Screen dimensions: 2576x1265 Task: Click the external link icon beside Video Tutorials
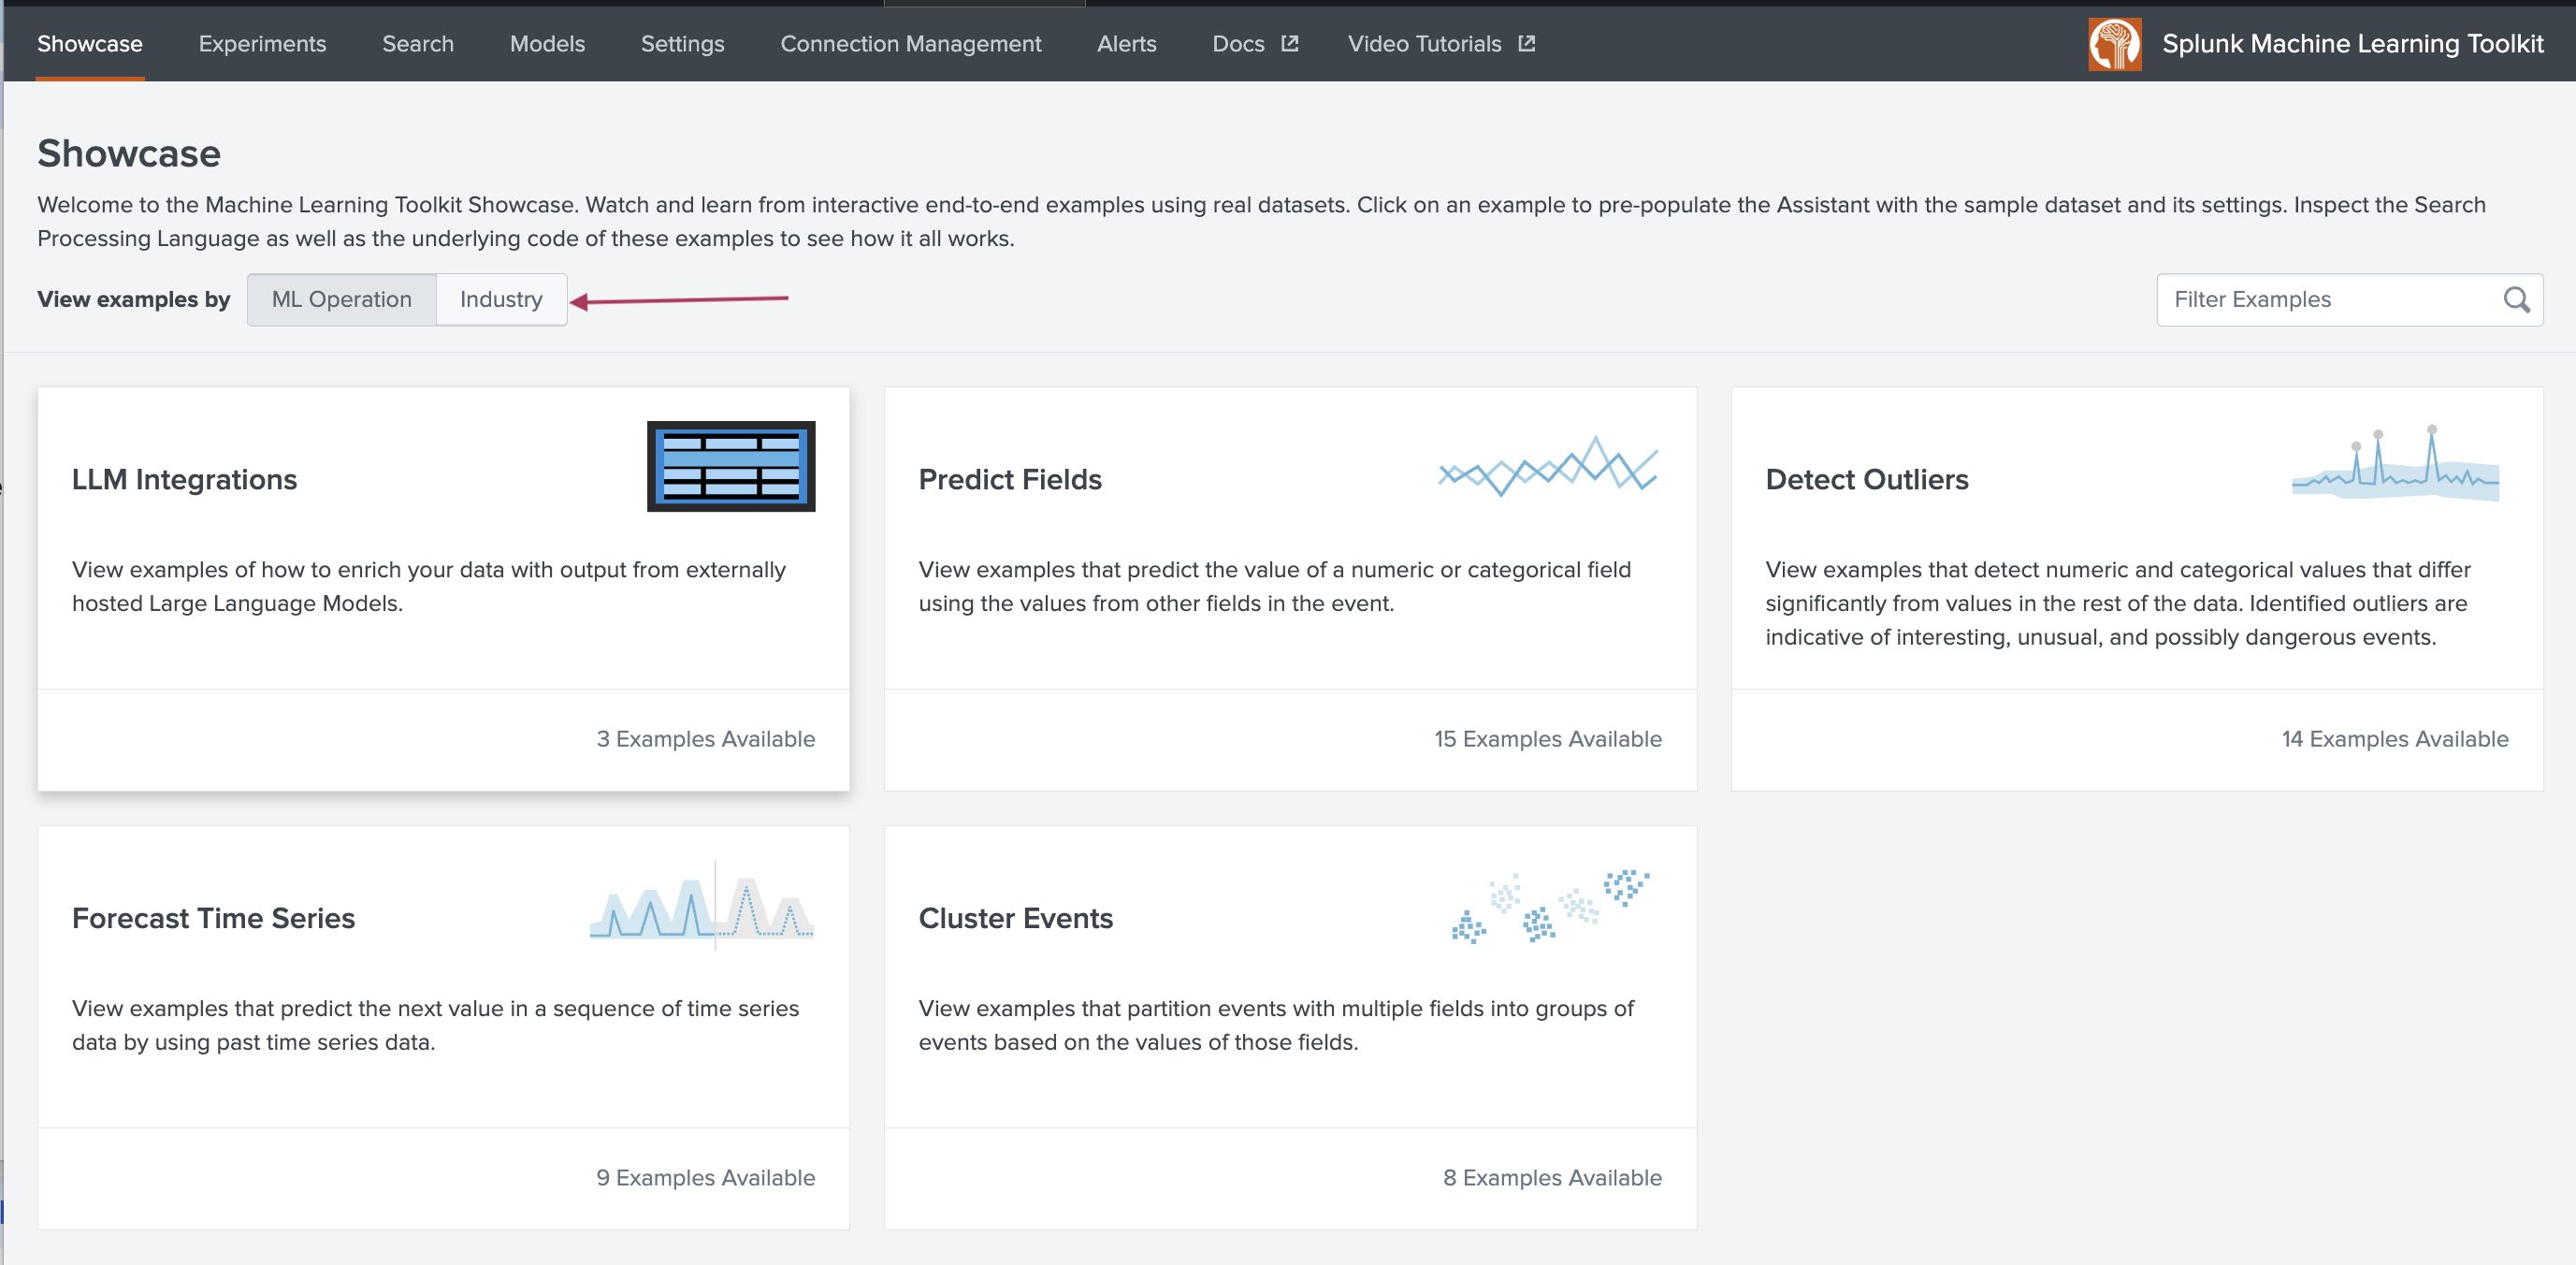1526,44
